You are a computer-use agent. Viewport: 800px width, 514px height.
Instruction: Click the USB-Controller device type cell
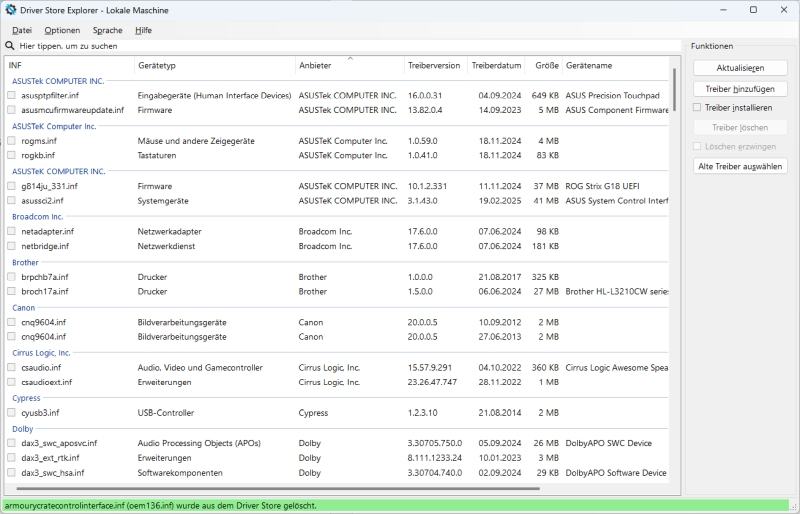coord(166,412)
